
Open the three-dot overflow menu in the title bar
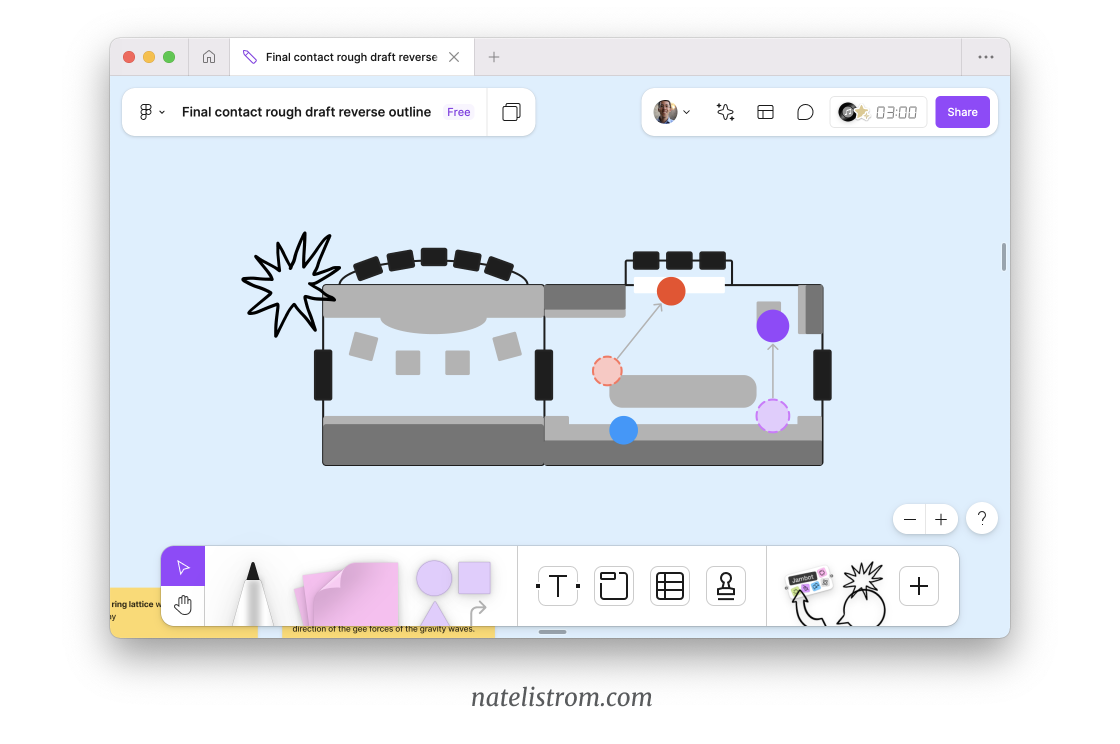pos(986,57)
